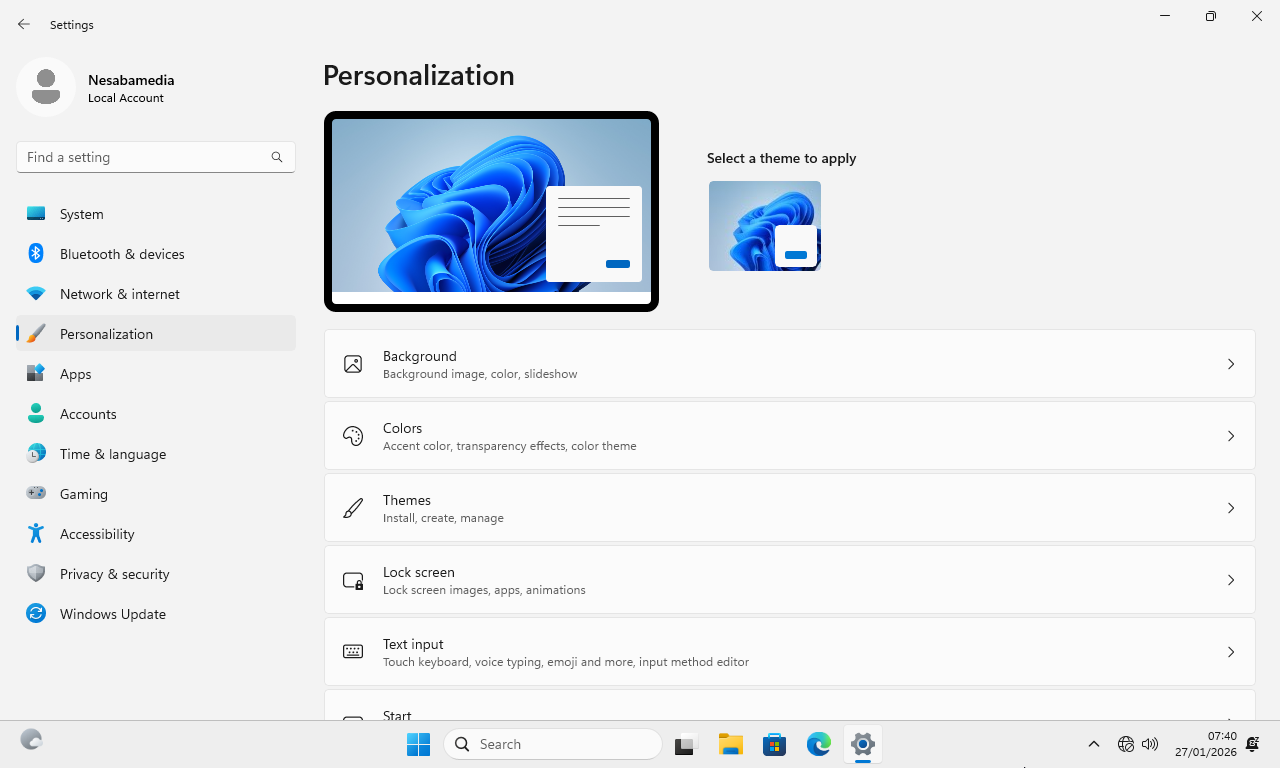Open Microsoft Edge from the taskbar

point(819,744)
